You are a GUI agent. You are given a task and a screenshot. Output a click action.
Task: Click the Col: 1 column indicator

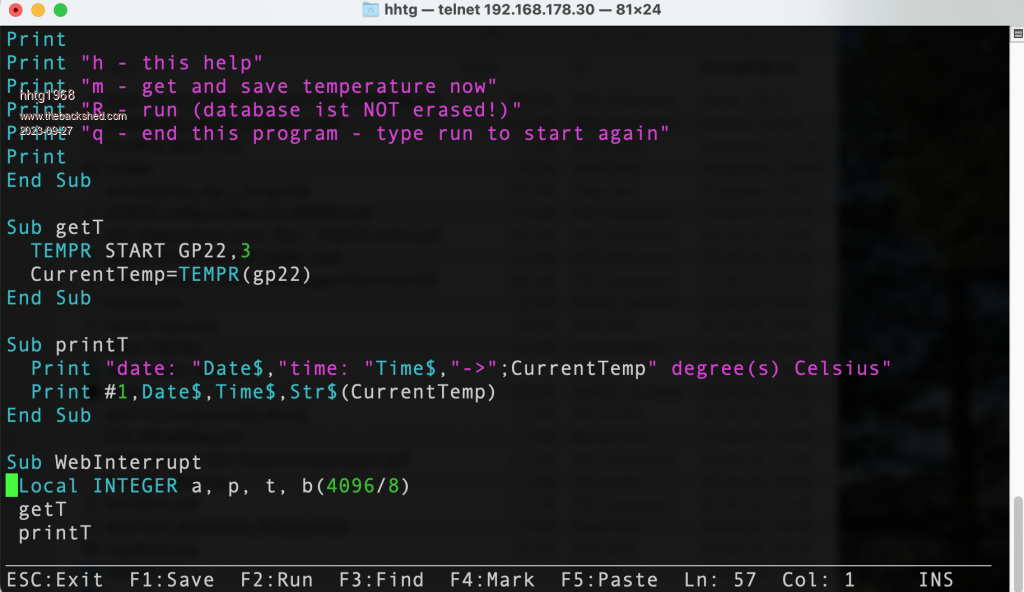click(819, 580)
